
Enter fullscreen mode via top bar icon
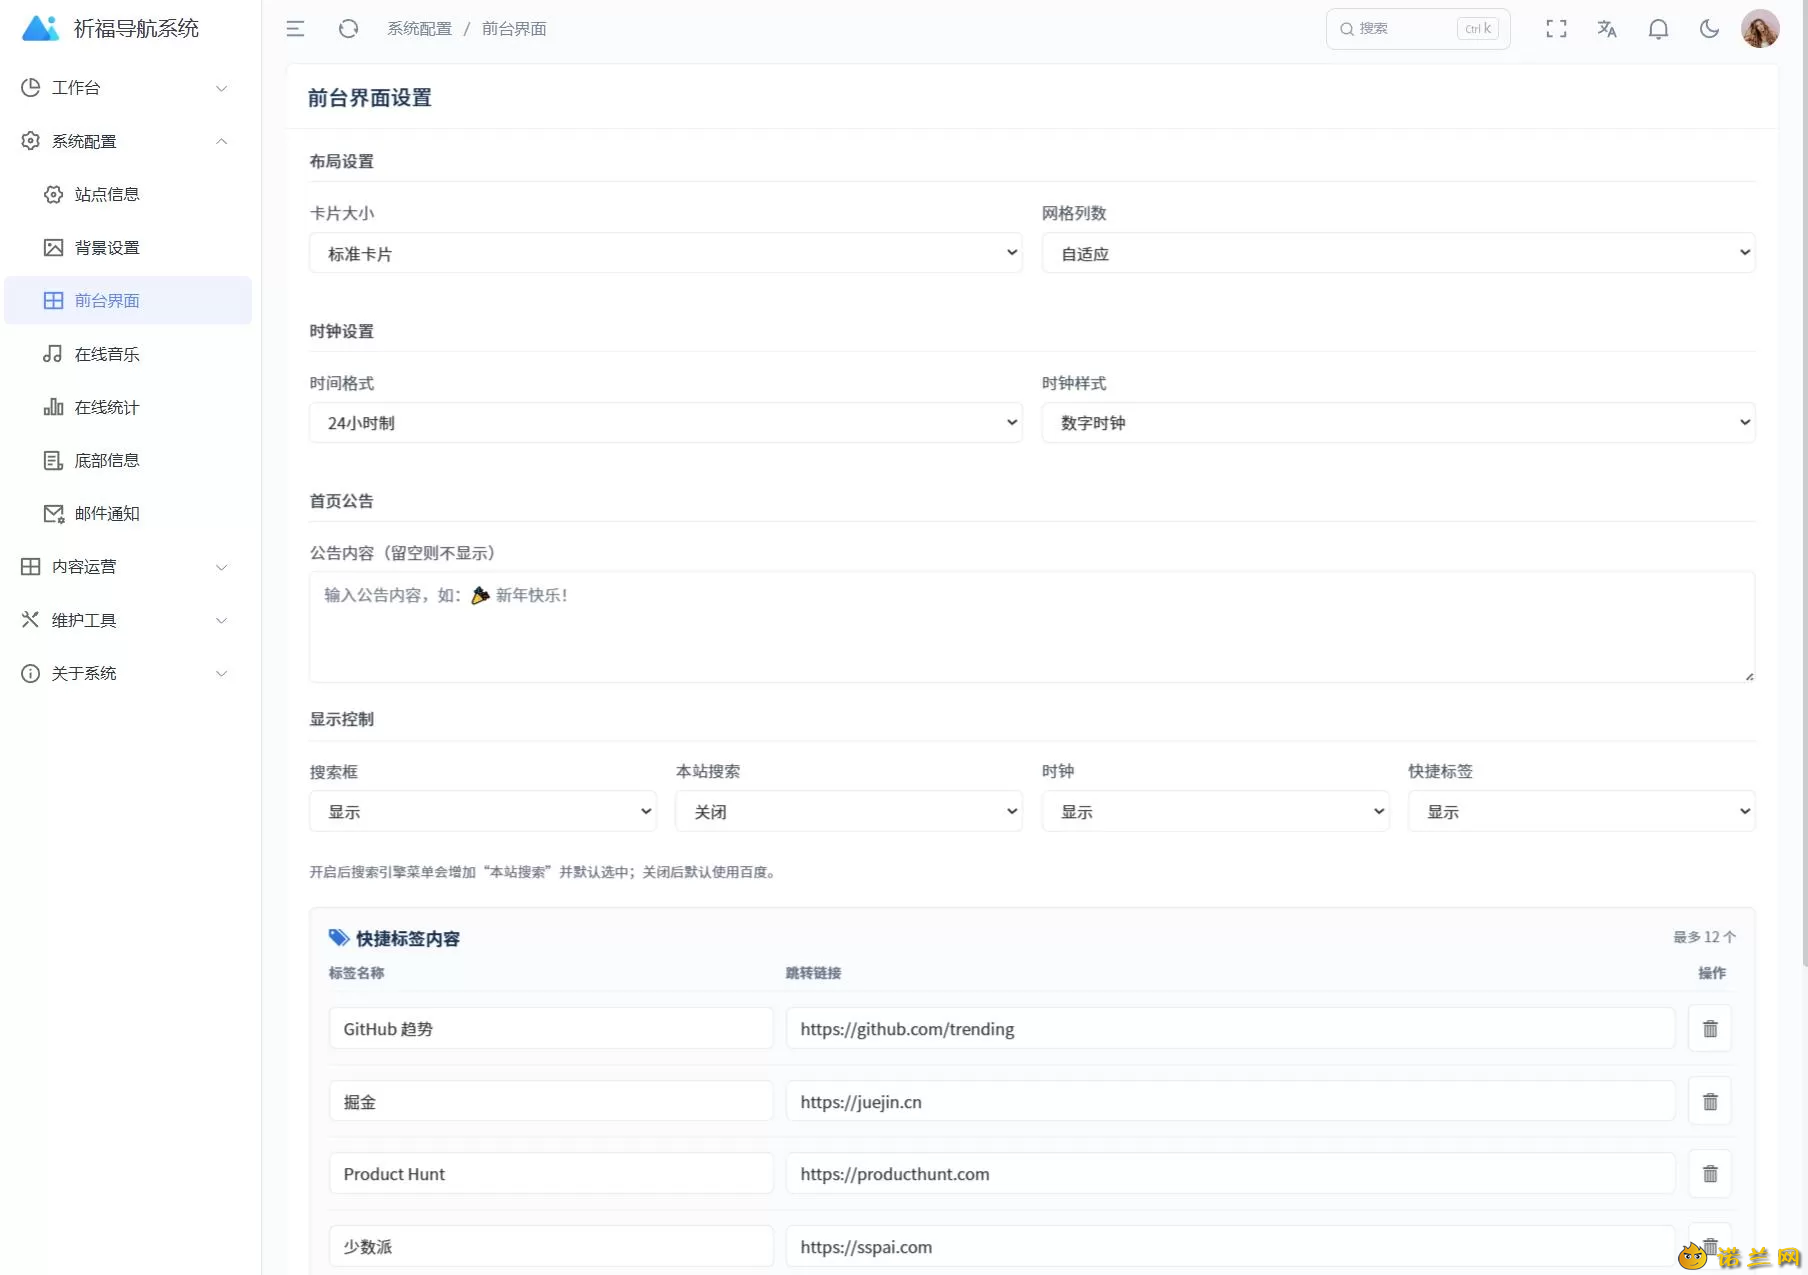click(1556, 29)
